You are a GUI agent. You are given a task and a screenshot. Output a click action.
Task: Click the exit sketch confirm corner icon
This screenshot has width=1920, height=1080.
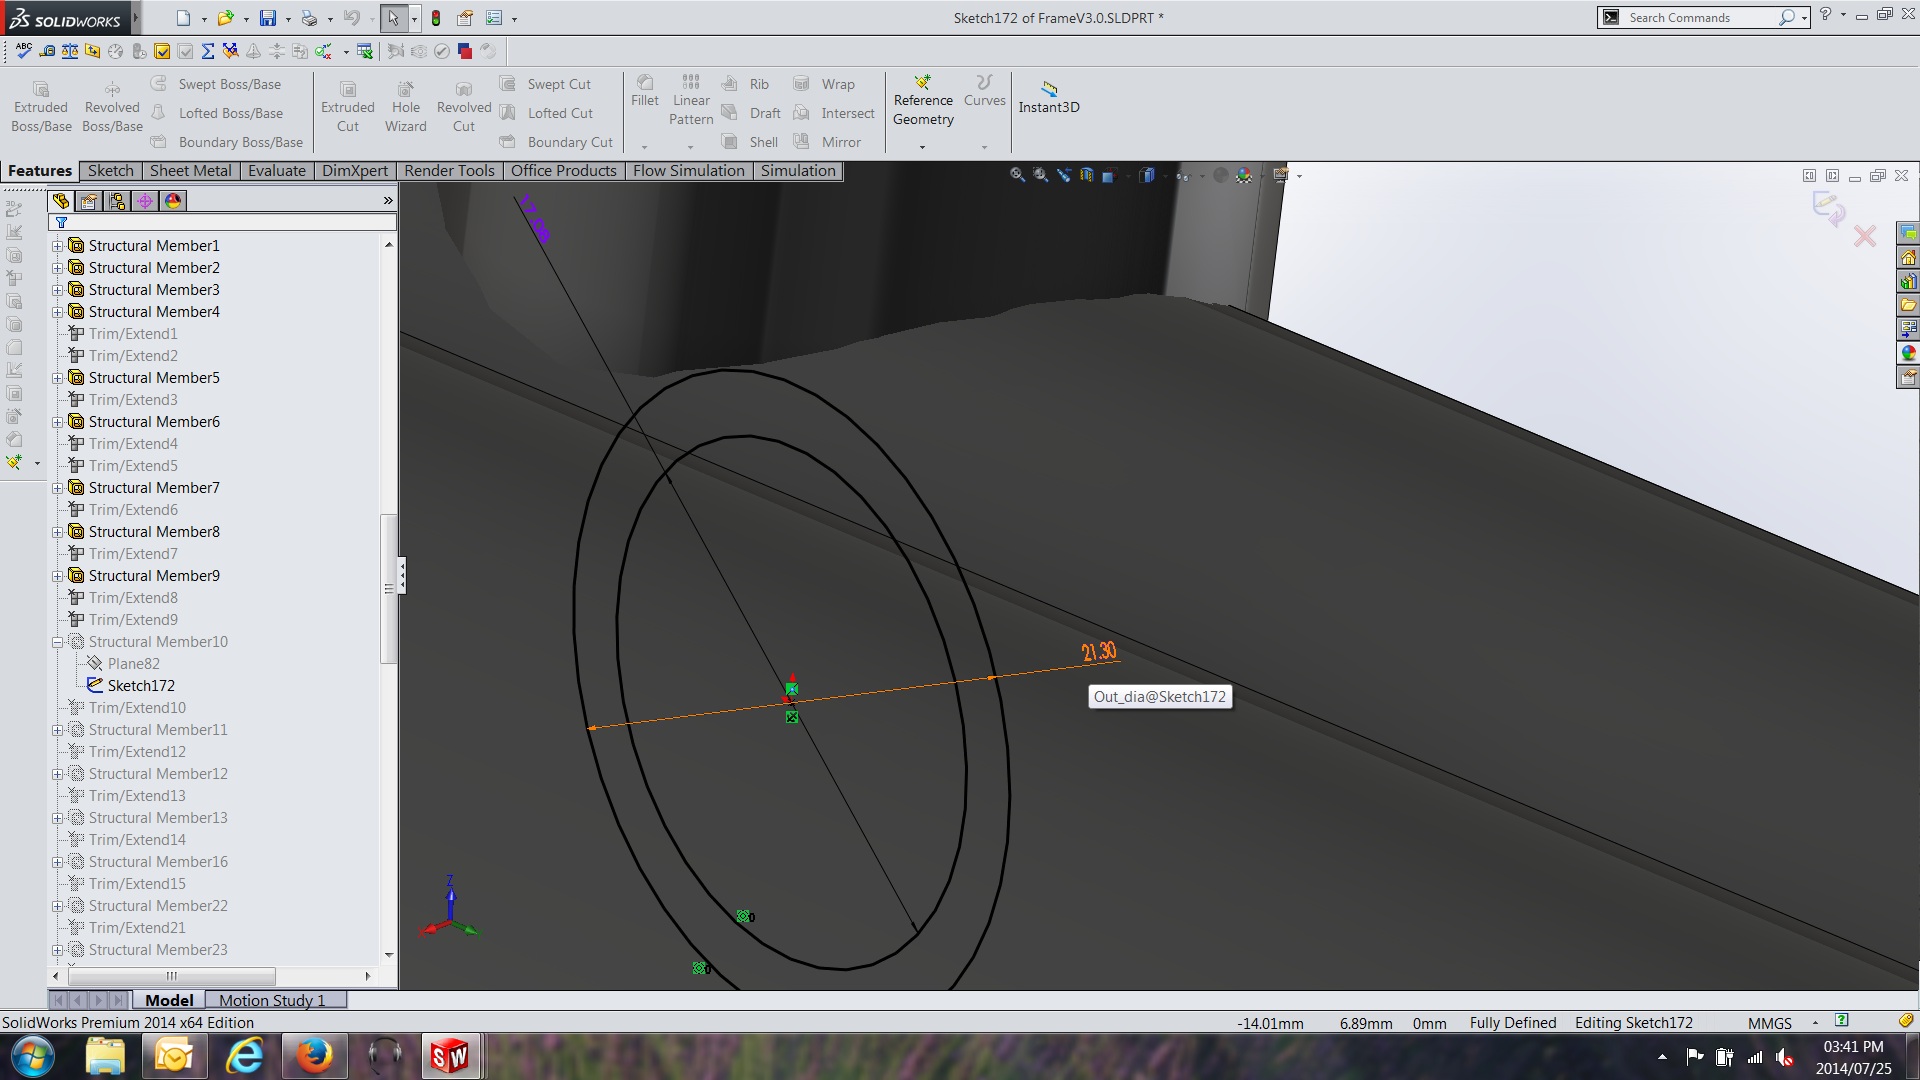(1828, 207)
